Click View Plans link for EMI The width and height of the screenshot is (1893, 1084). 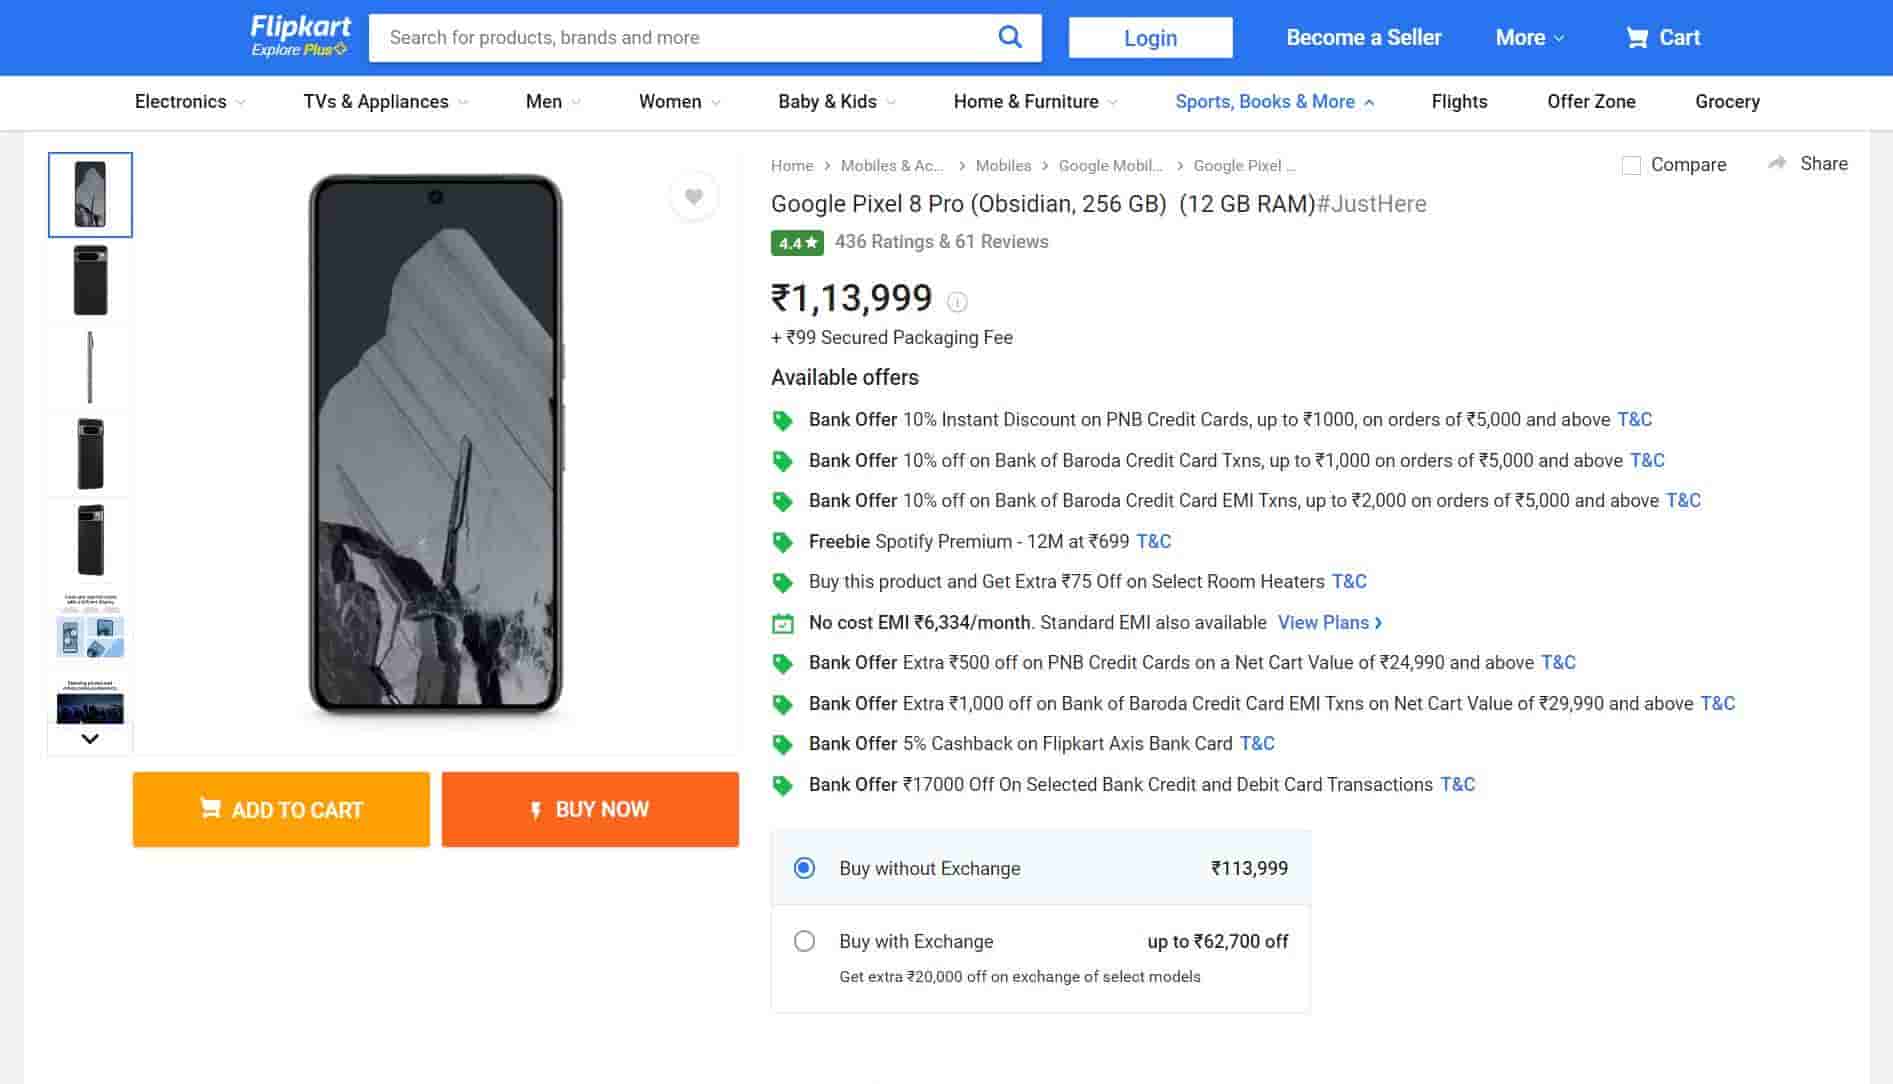point(1329,622)
